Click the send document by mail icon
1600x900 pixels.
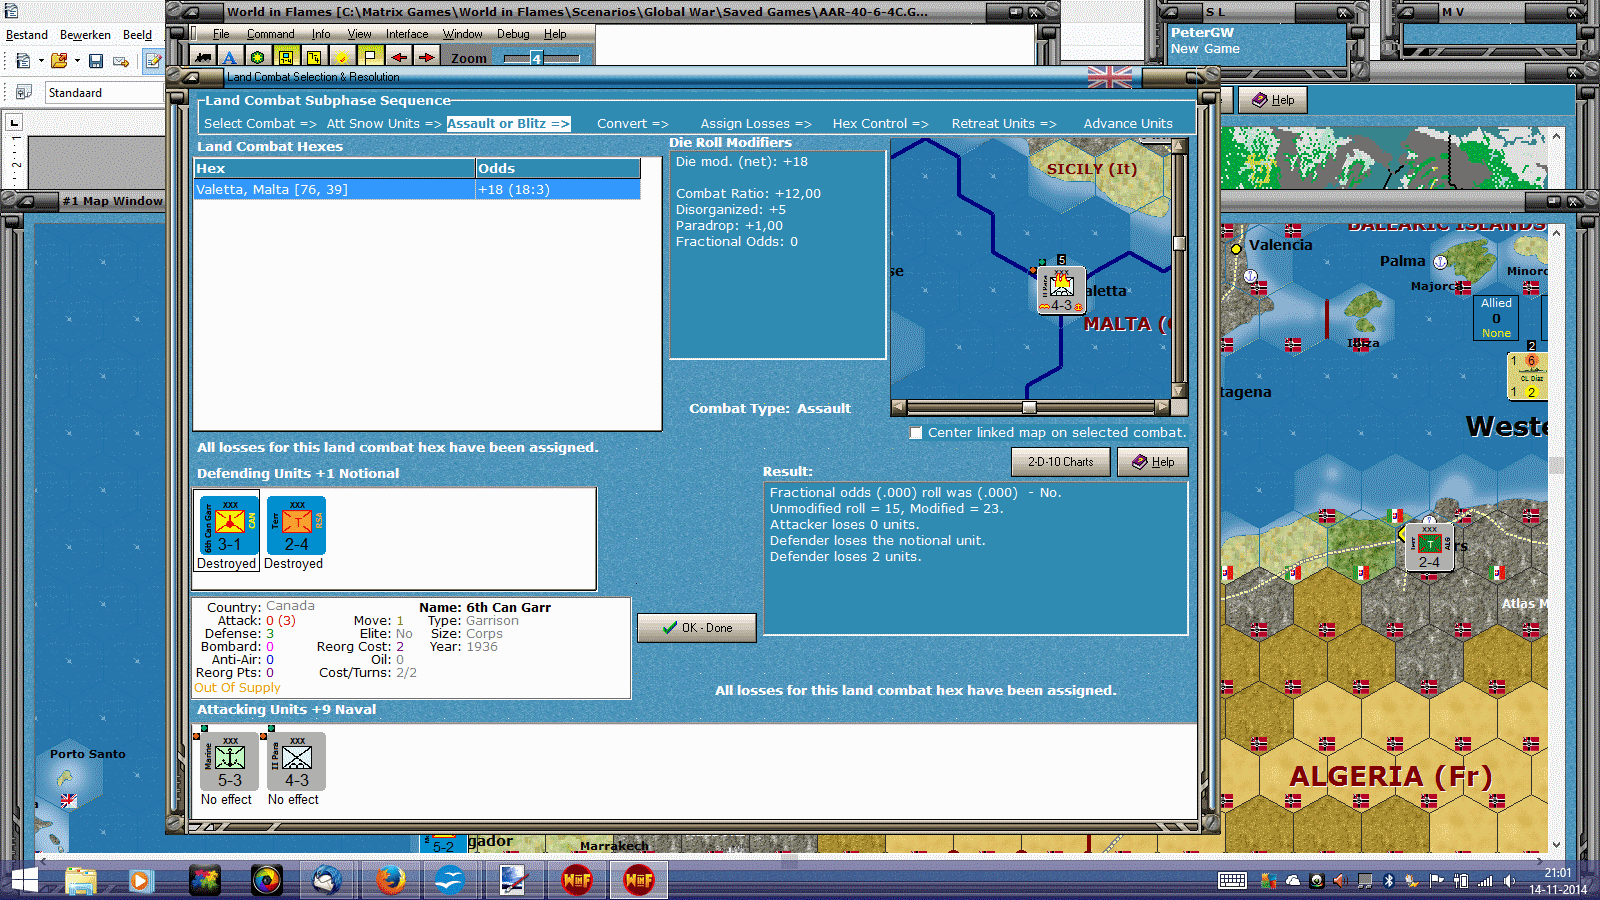pyautogui.click(x=121, y=61)
